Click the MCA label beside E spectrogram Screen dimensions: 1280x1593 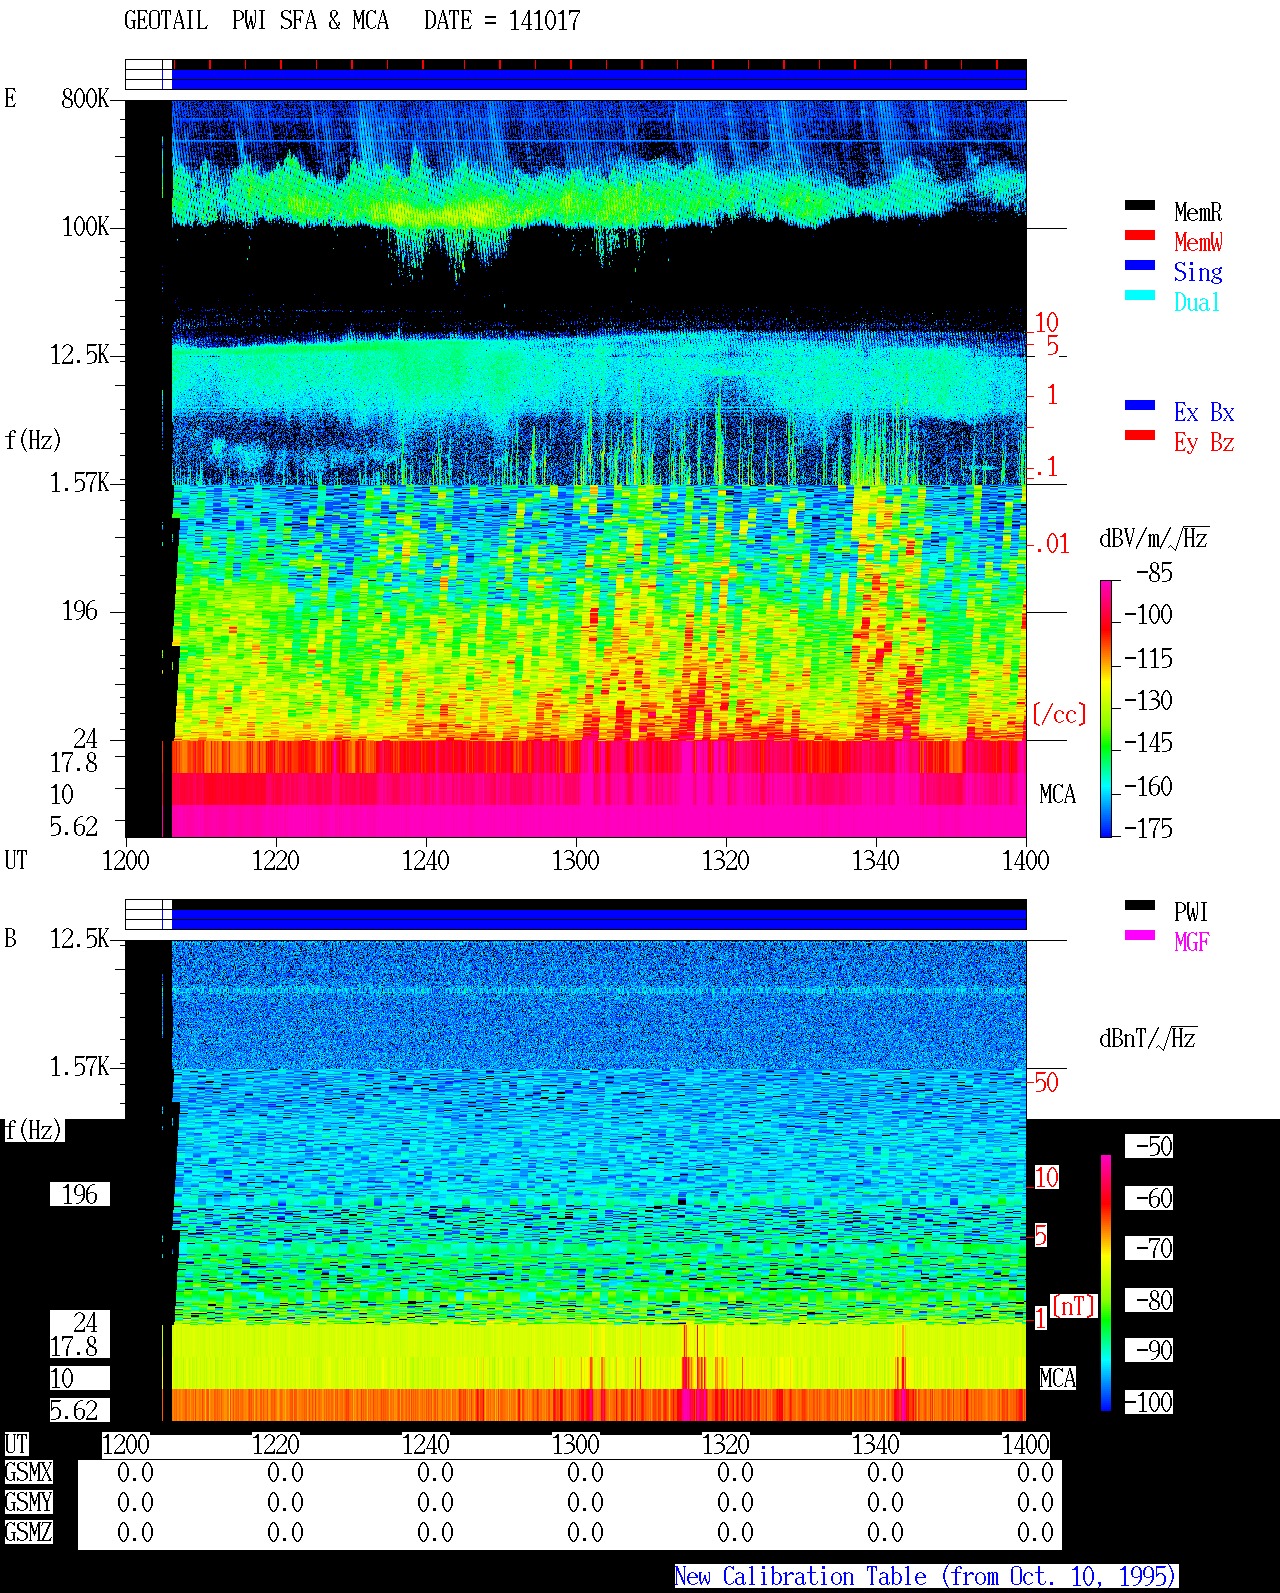[1057, 795]
